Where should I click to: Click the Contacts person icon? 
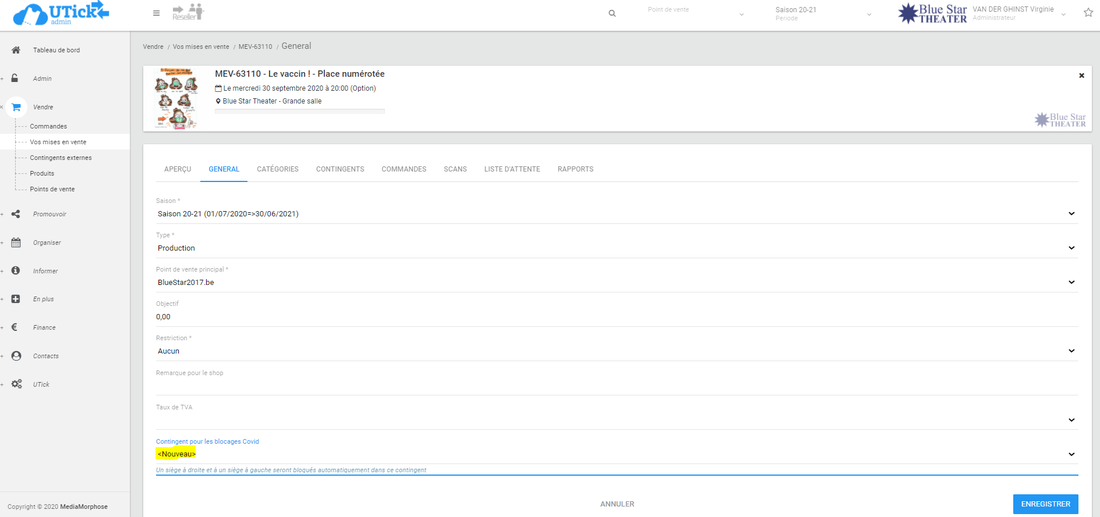16,356
